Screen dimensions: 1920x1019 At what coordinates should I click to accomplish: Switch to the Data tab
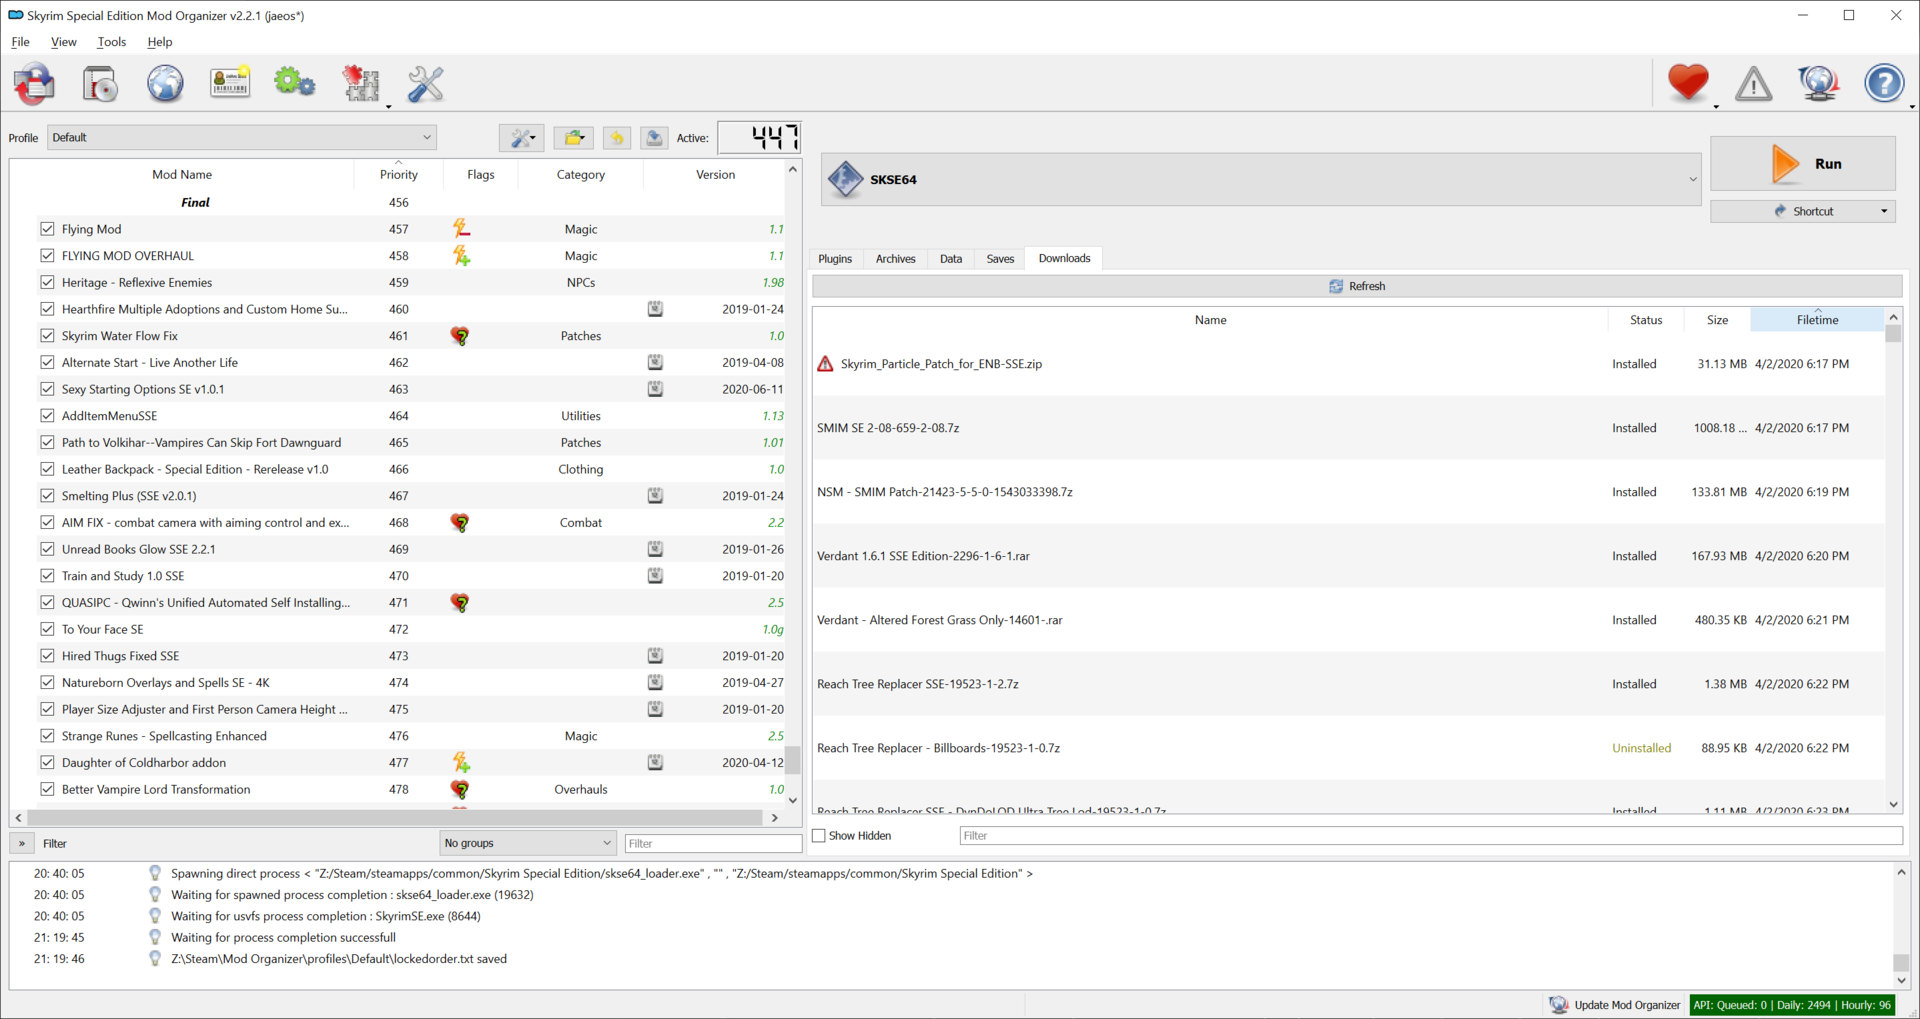(951, 259)
